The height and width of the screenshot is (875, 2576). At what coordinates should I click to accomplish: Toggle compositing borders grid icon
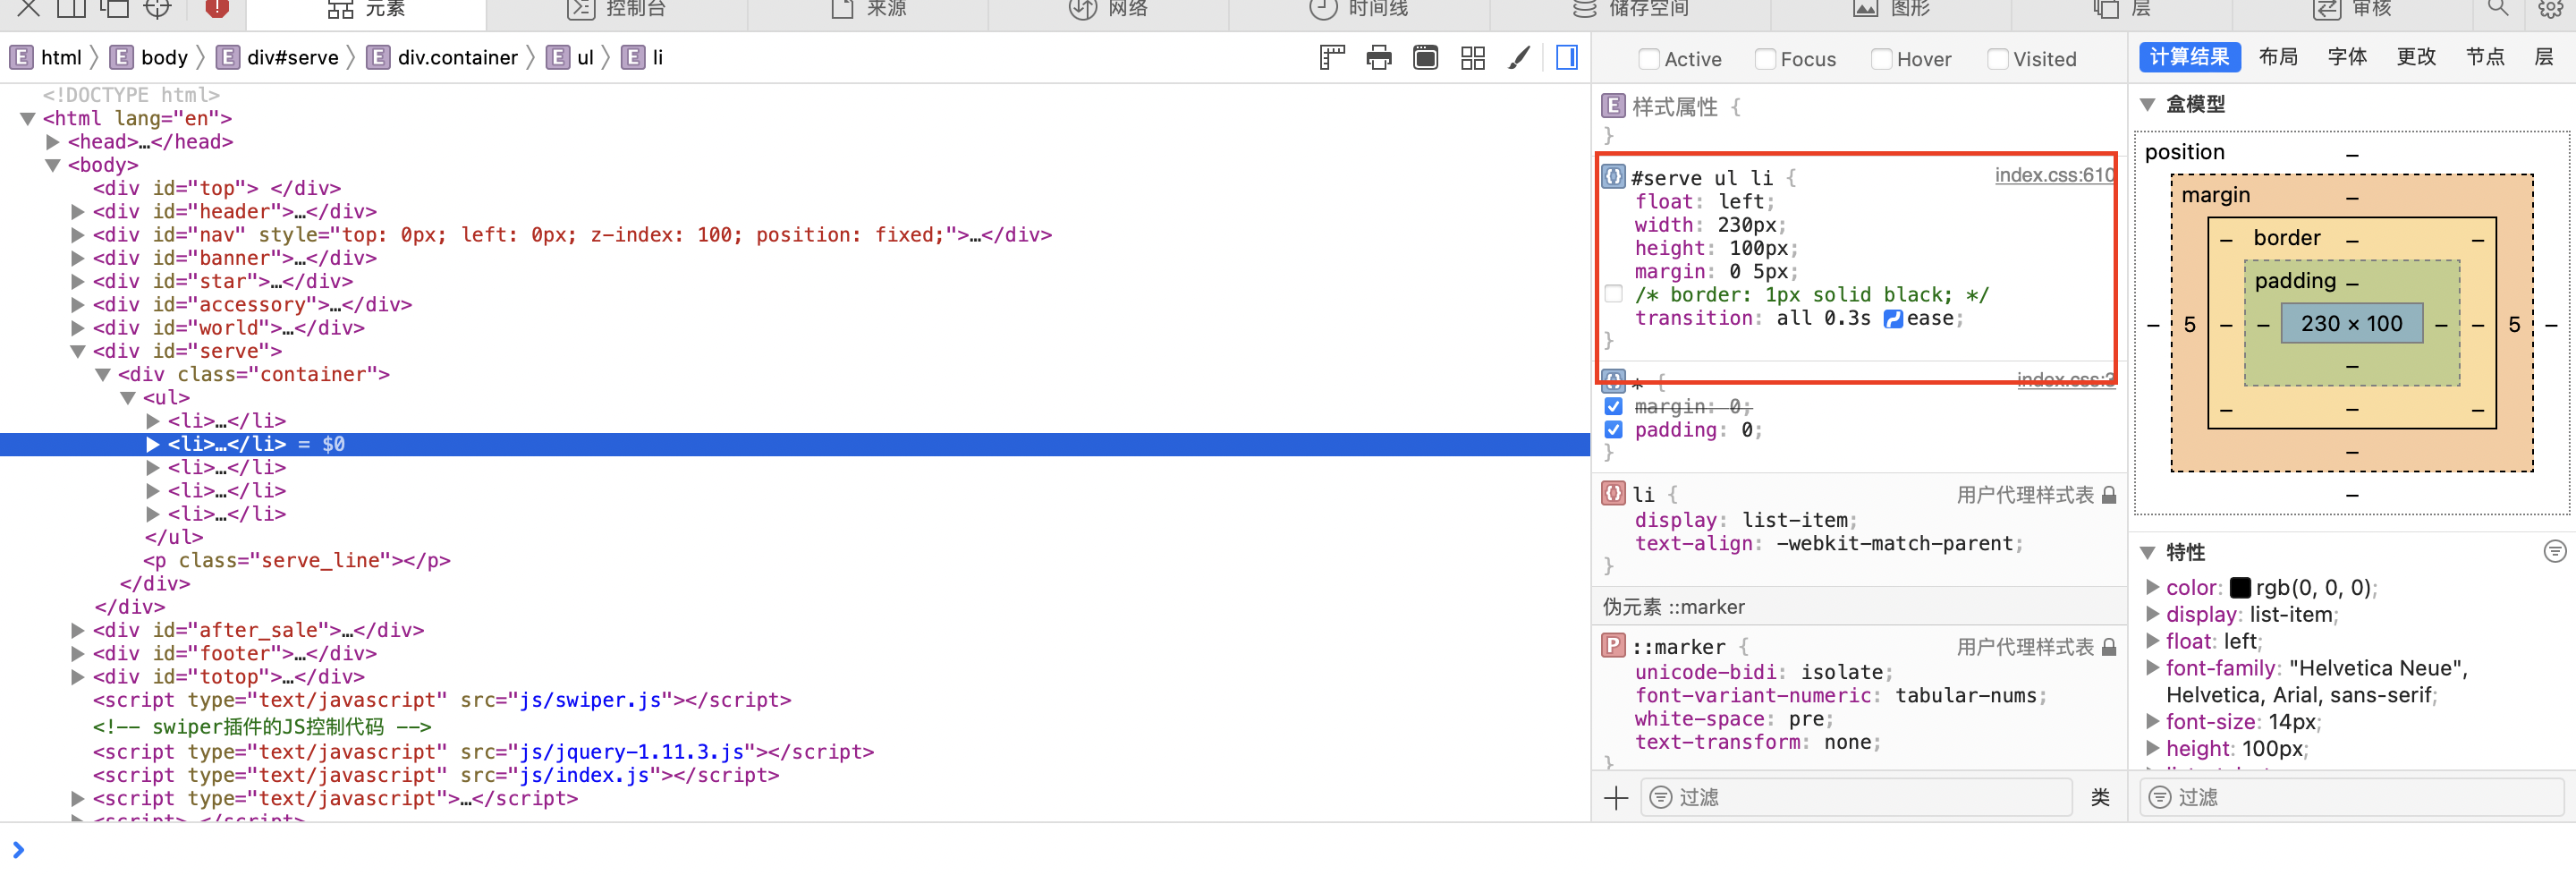pyautogui.click(x=1473, y=58)
